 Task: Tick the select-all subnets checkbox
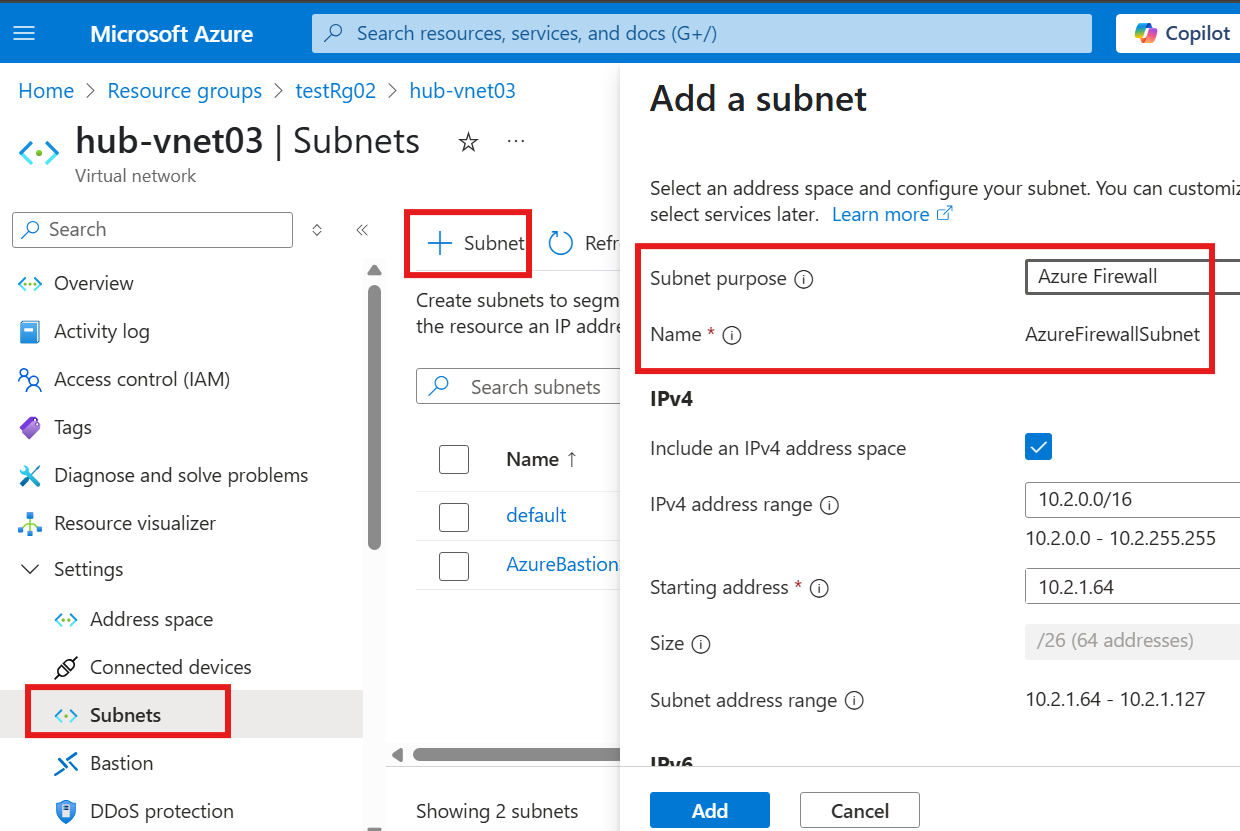tap(454, 460)
